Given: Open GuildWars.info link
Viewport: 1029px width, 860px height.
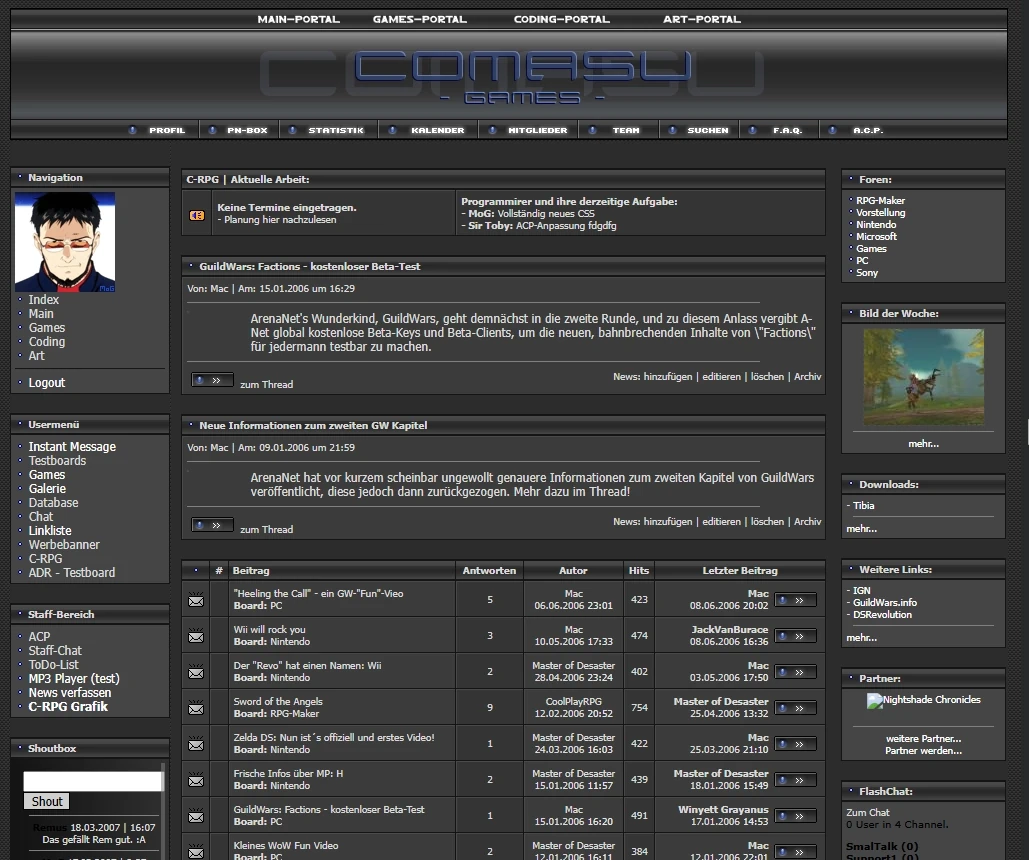Looking at the screenshot, I should click(885, 603).
